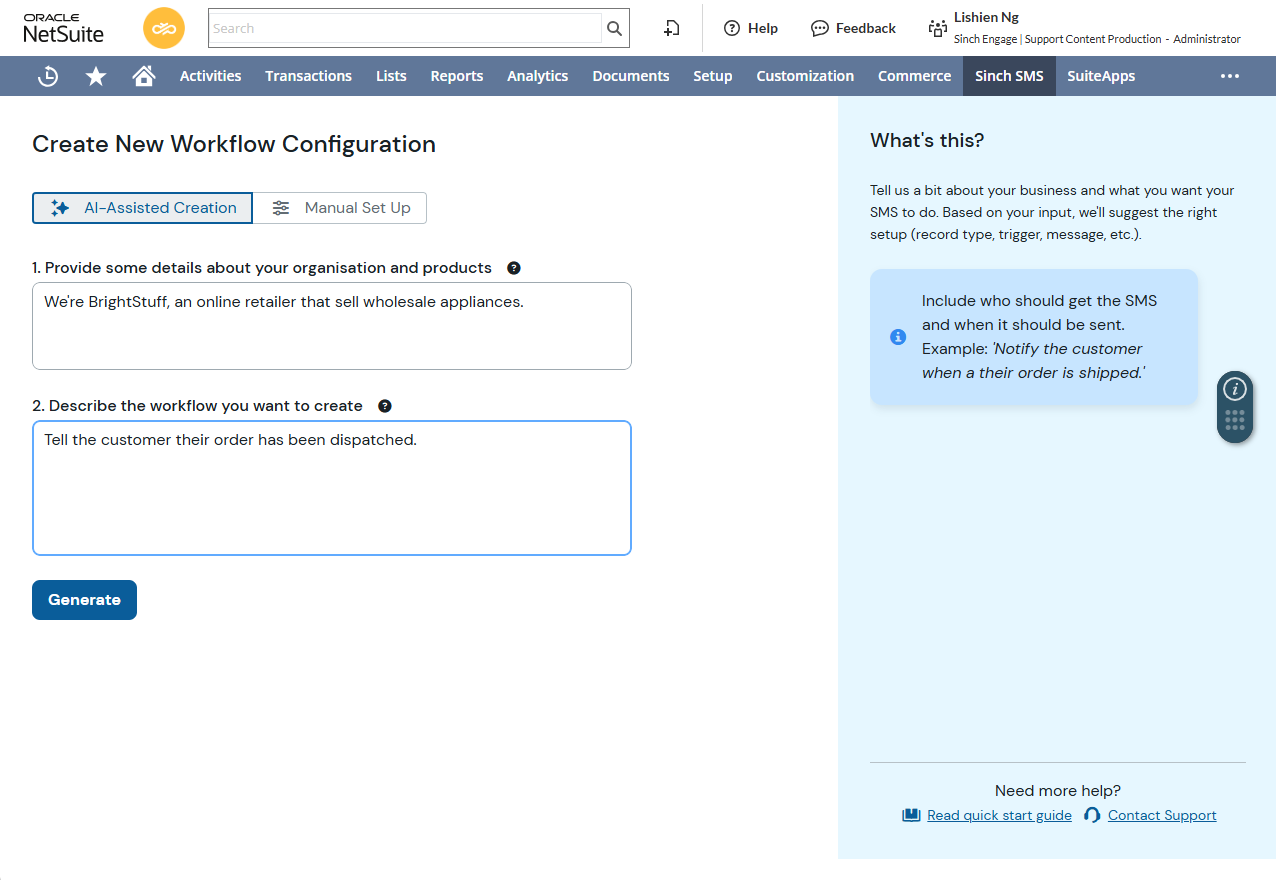Click the help question icon beside workflow description

pyautogui.click(x=385, y=406)
